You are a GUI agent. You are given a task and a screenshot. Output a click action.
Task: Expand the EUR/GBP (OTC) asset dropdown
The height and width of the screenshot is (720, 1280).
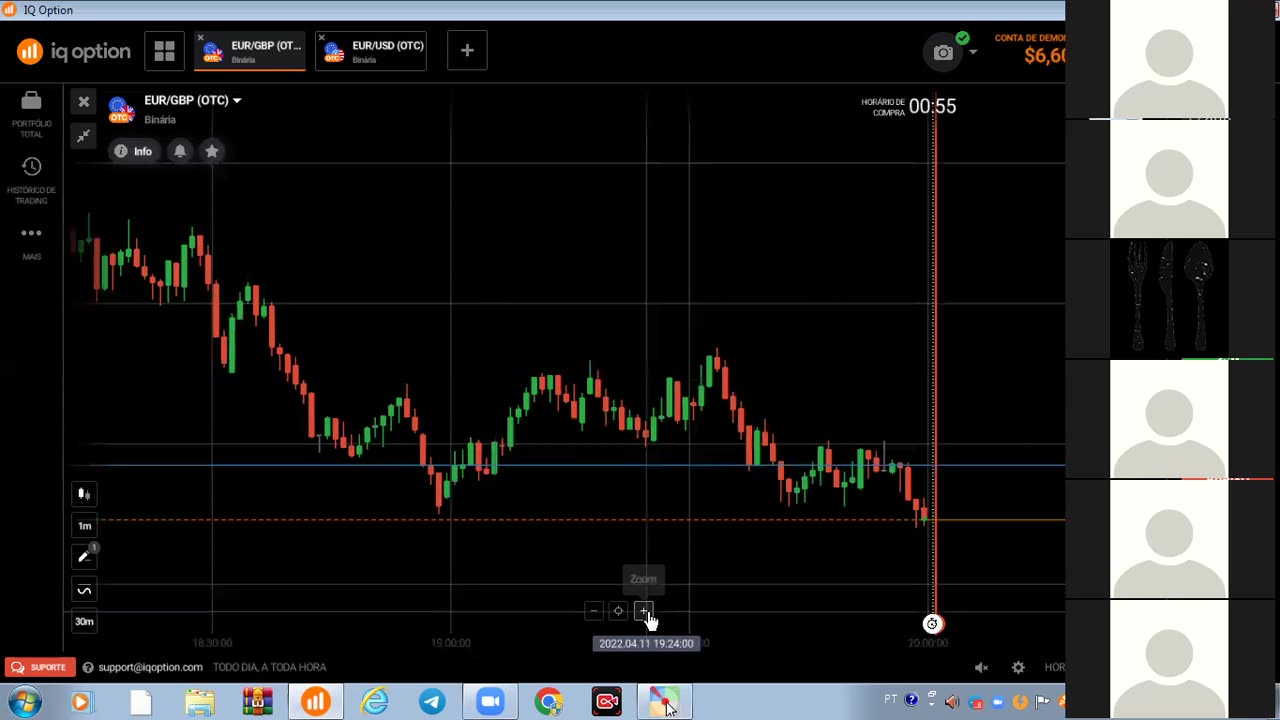[237, 100]
